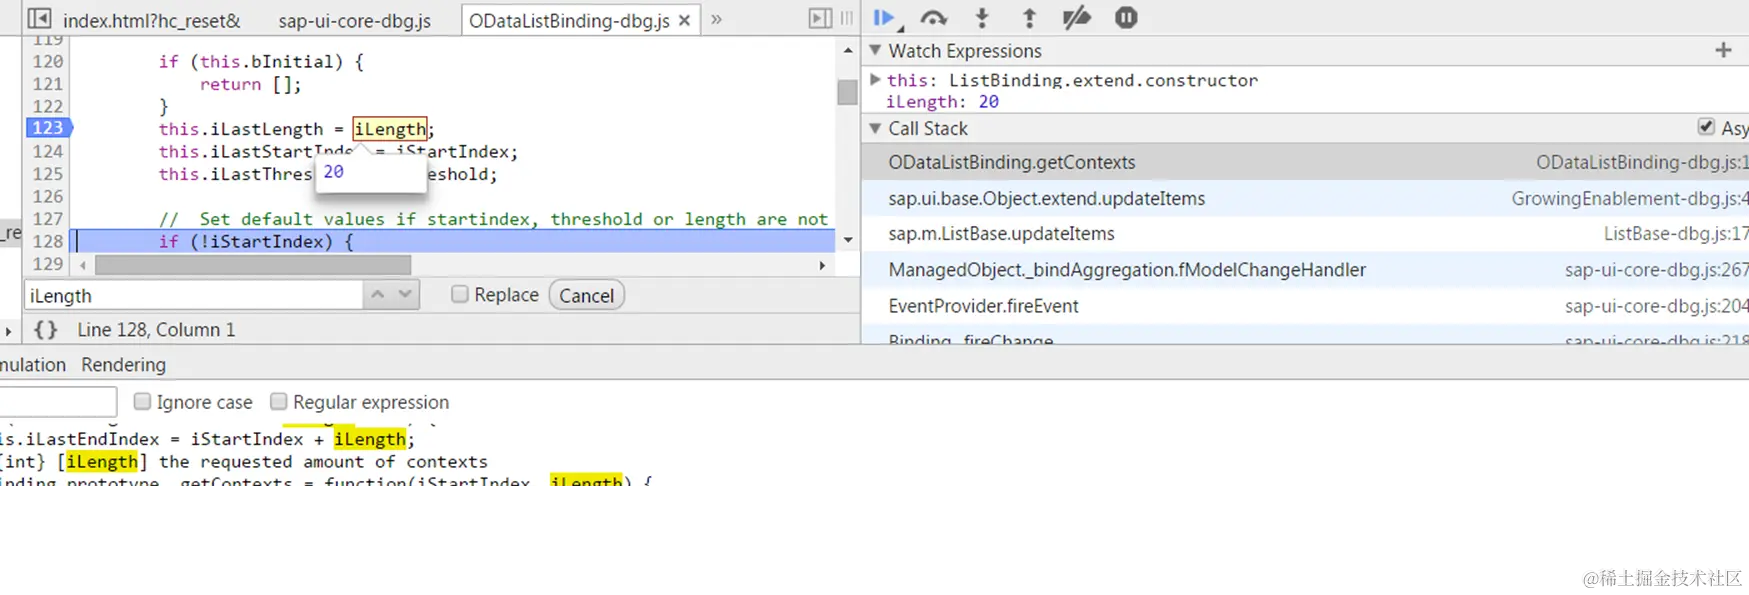Click breakpoint marker on line 123
This screenshot has width=1749, height=595.
coord(49,128)
